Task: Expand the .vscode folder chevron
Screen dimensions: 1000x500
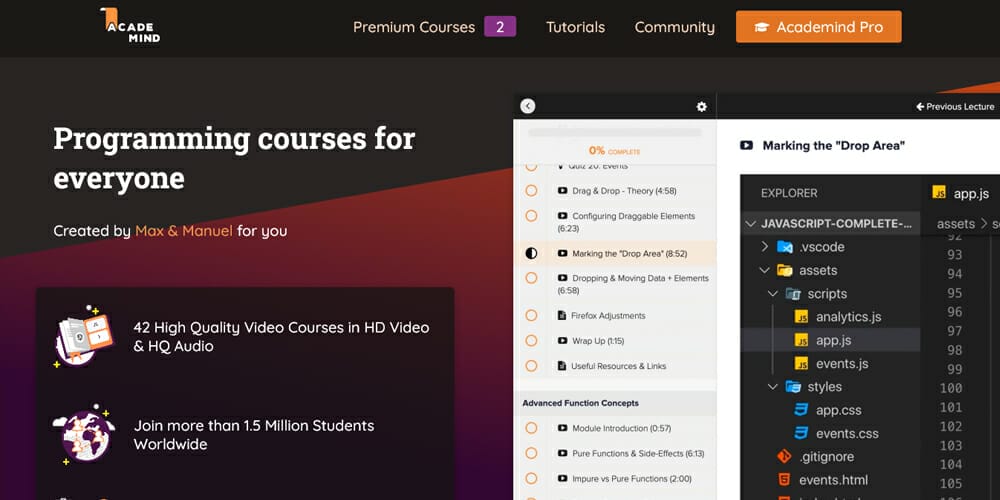Action: pos(765,247)
